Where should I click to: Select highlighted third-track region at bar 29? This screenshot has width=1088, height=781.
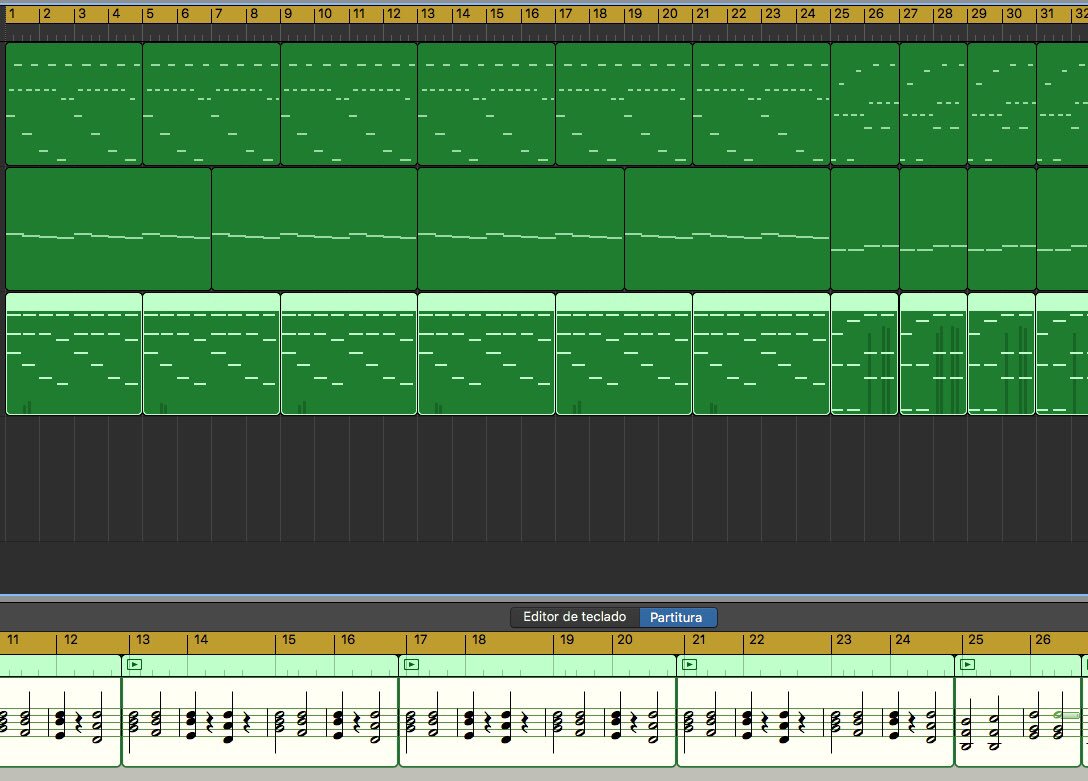point(1002,354)
